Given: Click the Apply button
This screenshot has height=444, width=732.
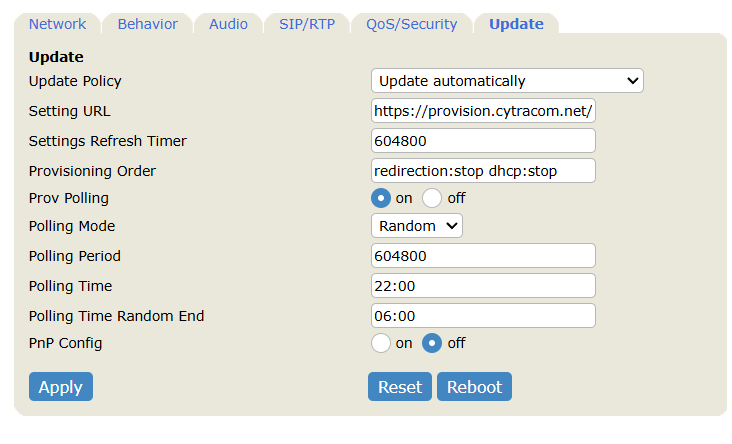Looking at the screenshot, I should pos(60,387).
